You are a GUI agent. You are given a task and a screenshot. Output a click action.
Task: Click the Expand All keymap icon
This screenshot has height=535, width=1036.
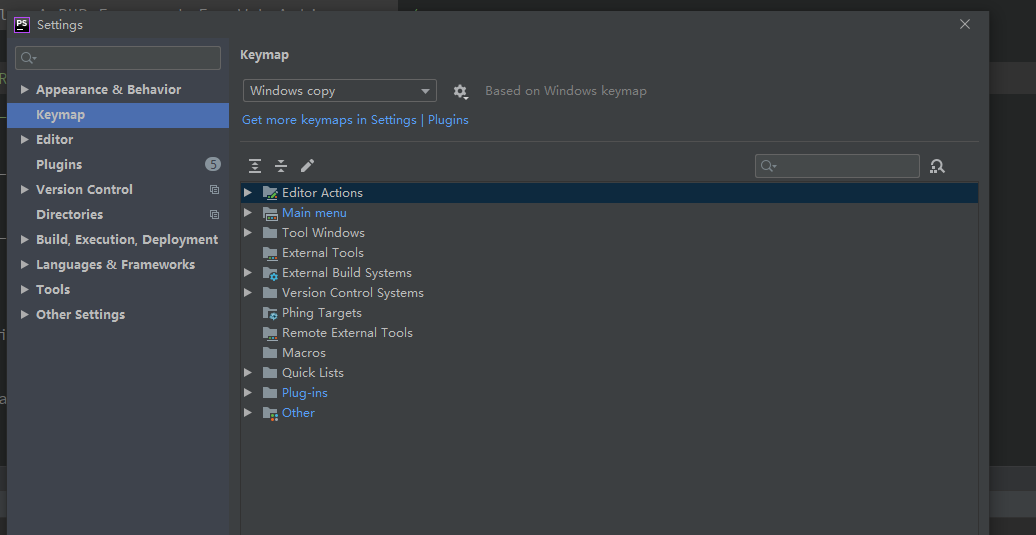pyautogui.click(x=255, y=166)
